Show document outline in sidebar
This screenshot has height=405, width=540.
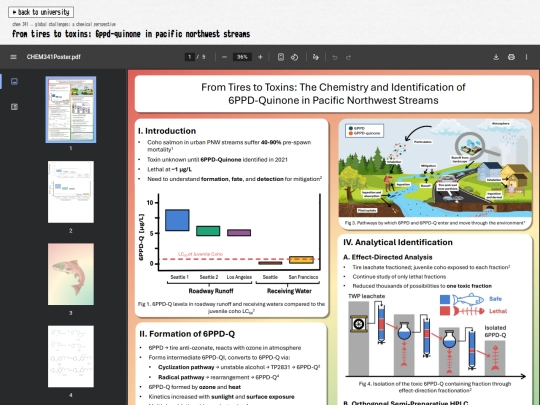pos(14,107)
